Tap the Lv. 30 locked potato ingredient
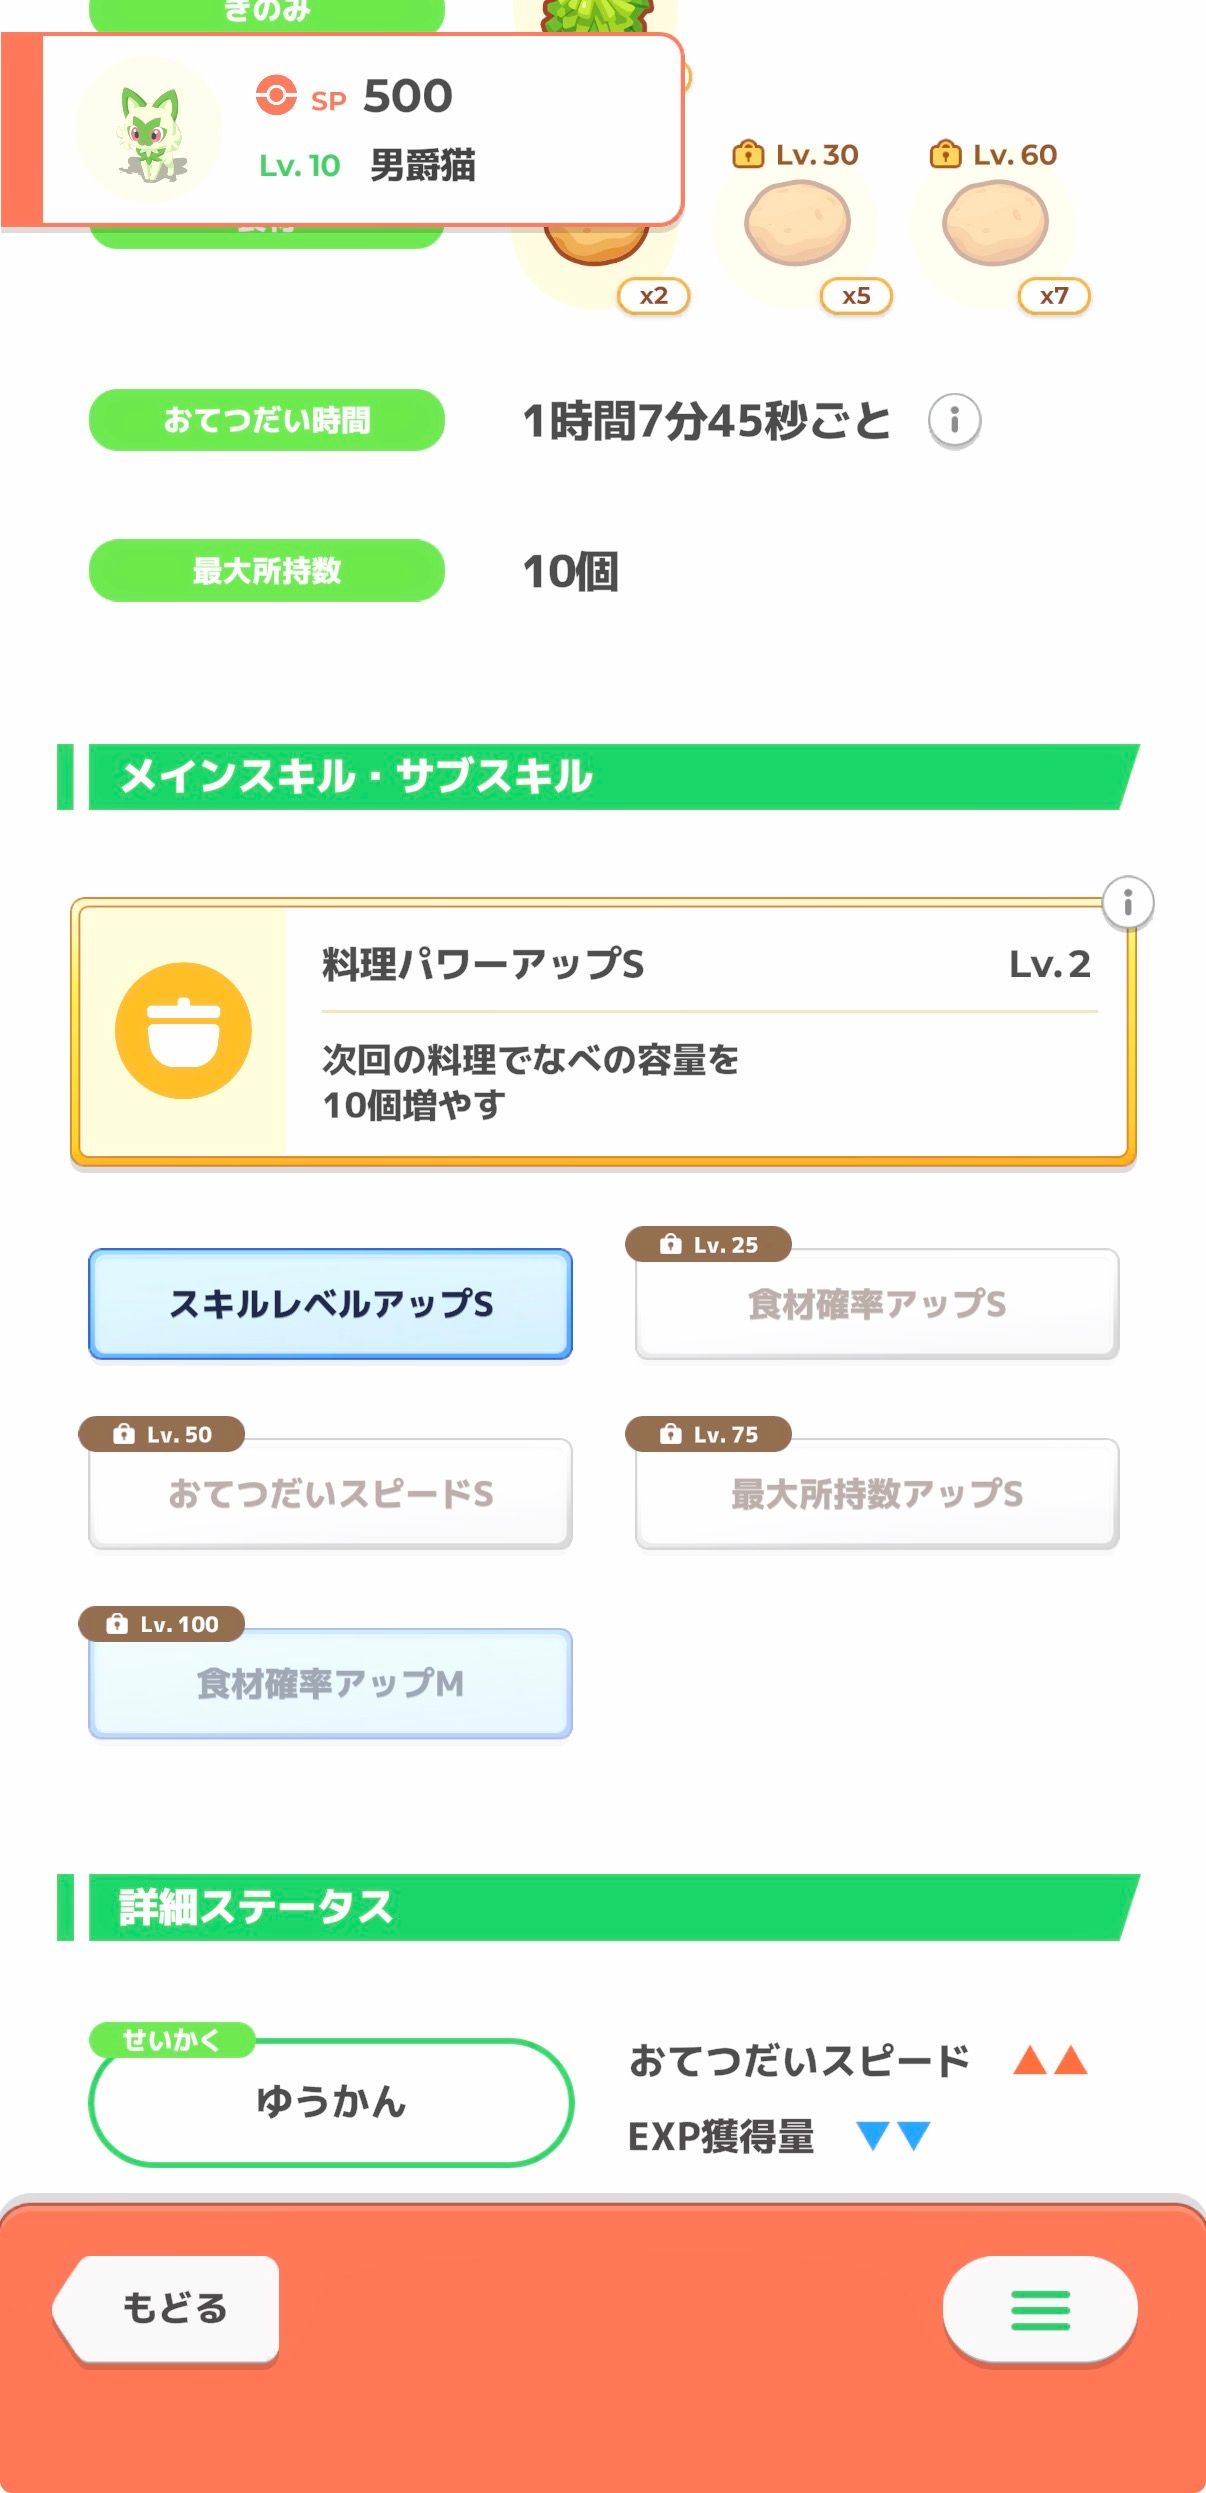 [797, 222]
